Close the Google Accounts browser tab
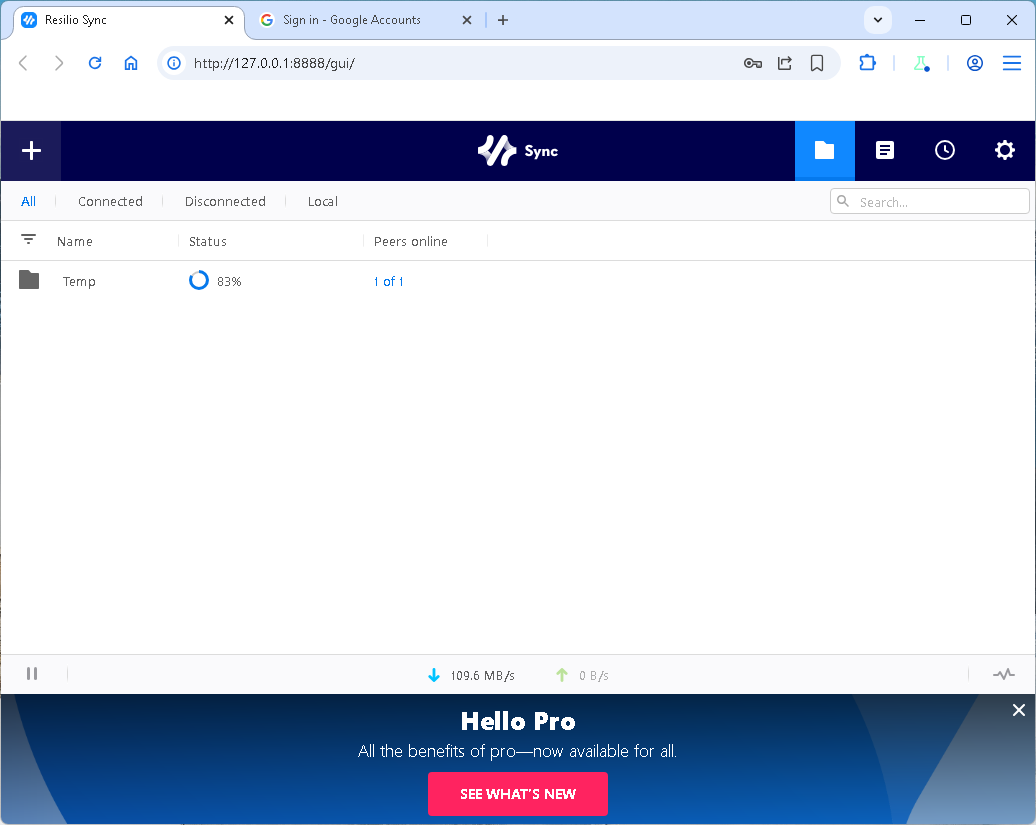Image resolution: width=1036 pixels, height=825 pixels. 466,20
